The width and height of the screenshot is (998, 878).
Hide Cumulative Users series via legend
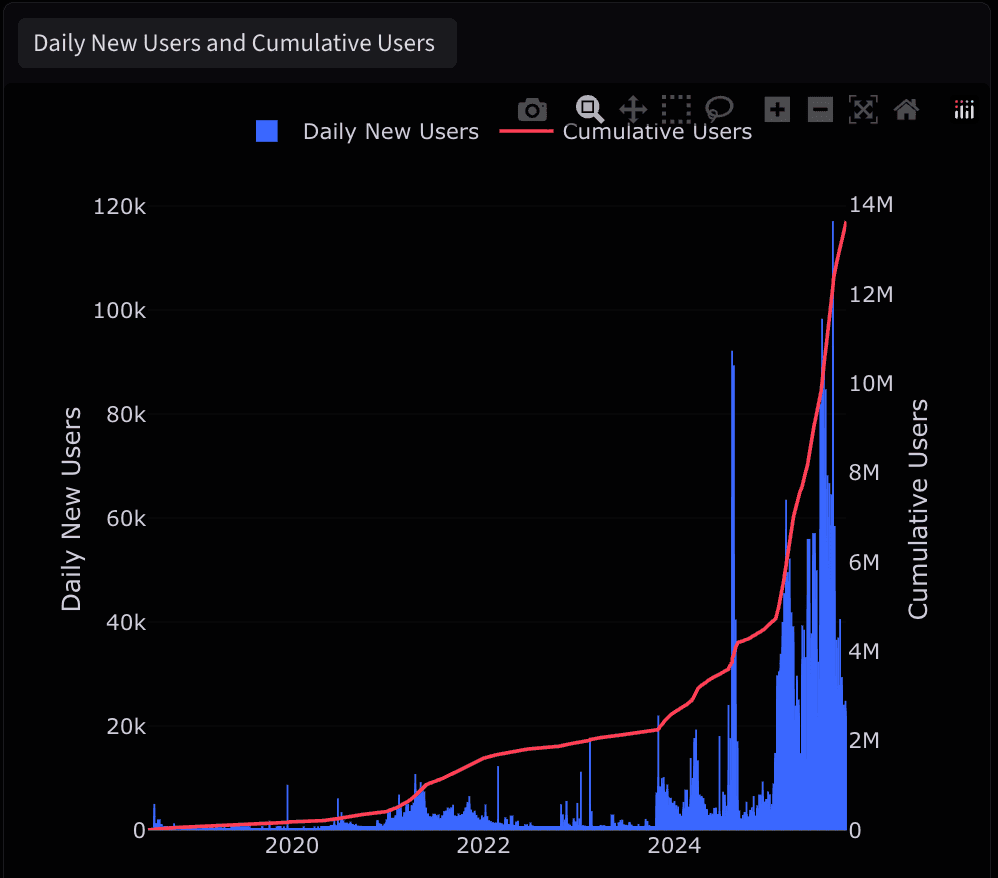tap(657, 132)
